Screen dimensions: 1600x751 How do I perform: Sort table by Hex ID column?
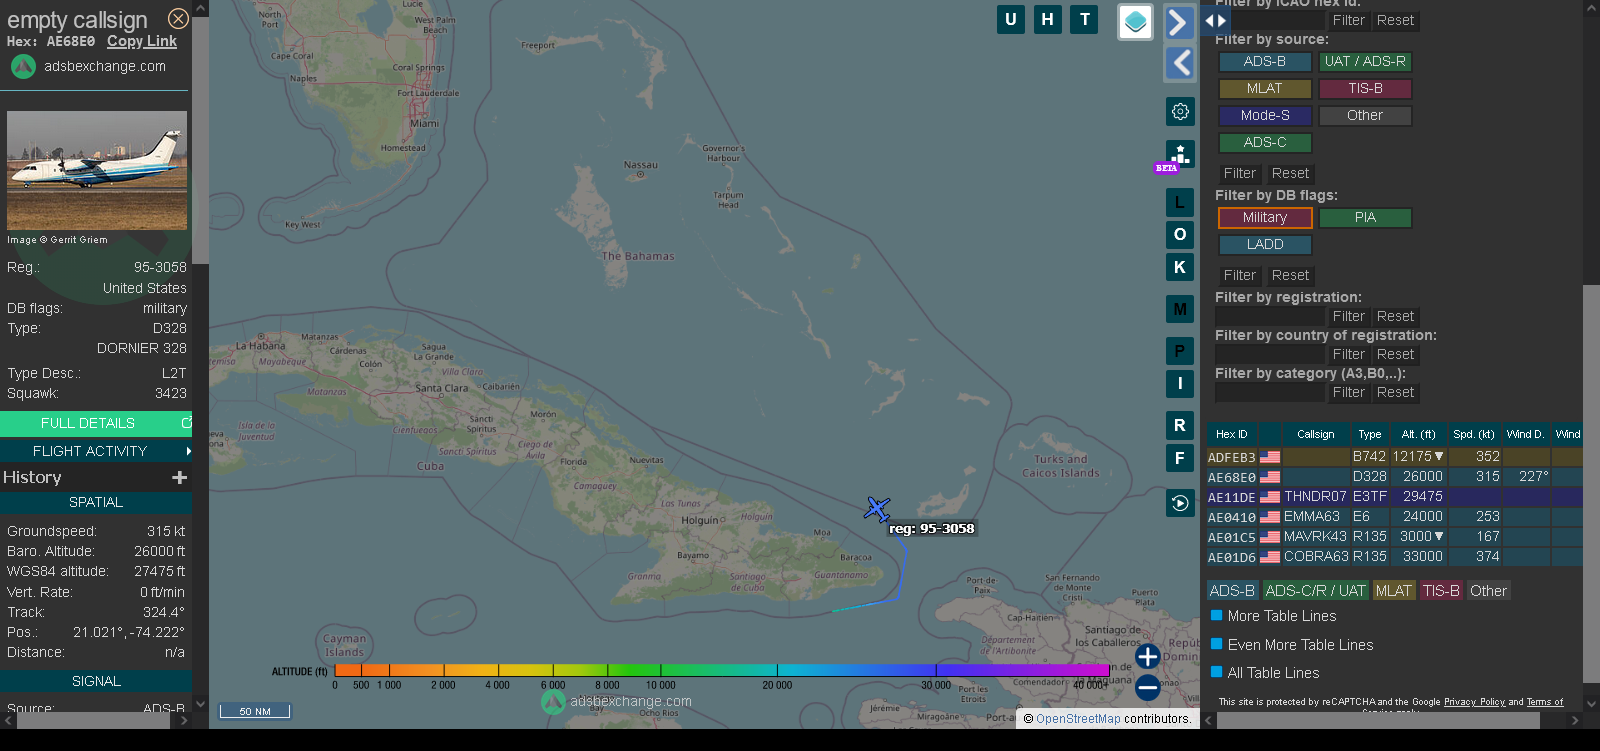1232,434
